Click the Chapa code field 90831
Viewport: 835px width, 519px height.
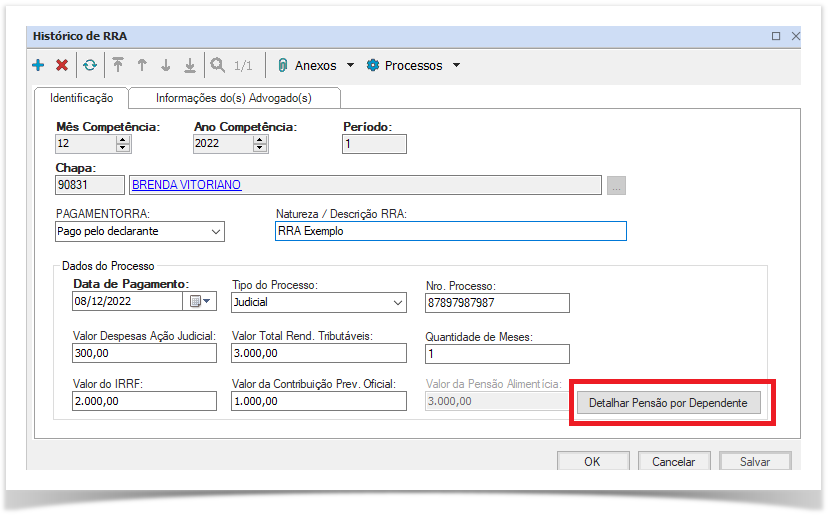coord(89,185)
